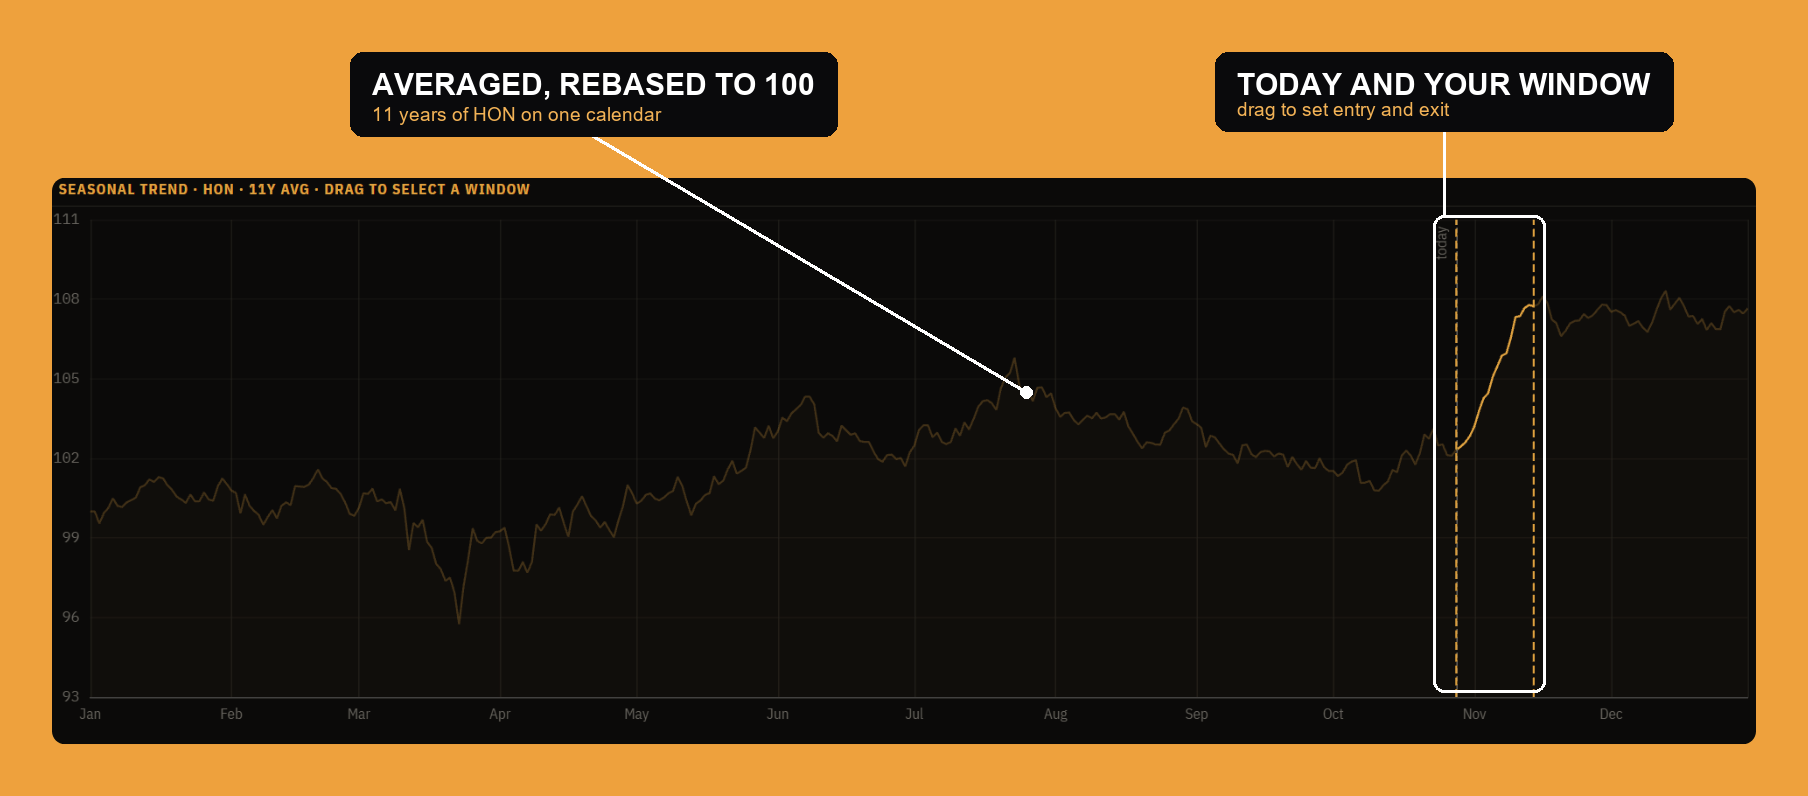
Task: Select the "Dec" x-axis label
Action: [x=1611, y=714]
